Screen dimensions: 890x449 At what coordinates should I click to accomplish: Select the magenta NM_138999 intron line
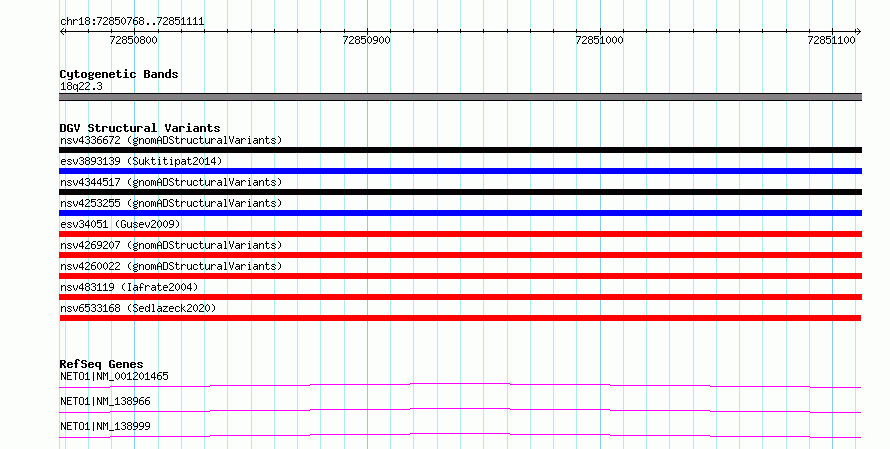point(460,436)
